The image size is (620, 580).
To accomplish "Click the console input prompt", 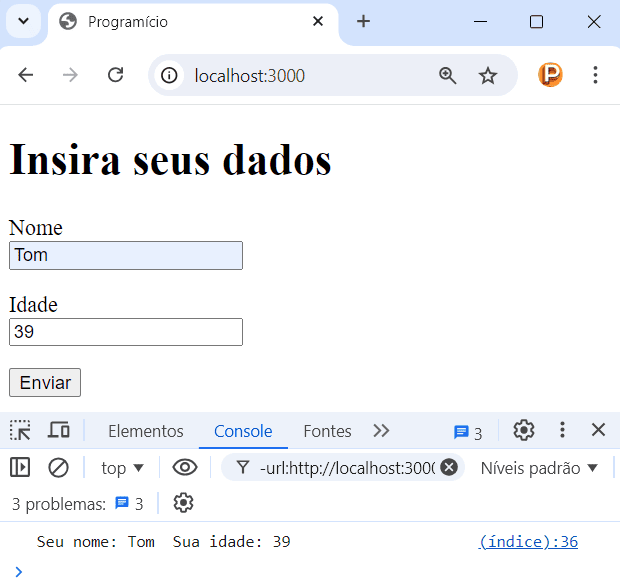I will [316, 571].
